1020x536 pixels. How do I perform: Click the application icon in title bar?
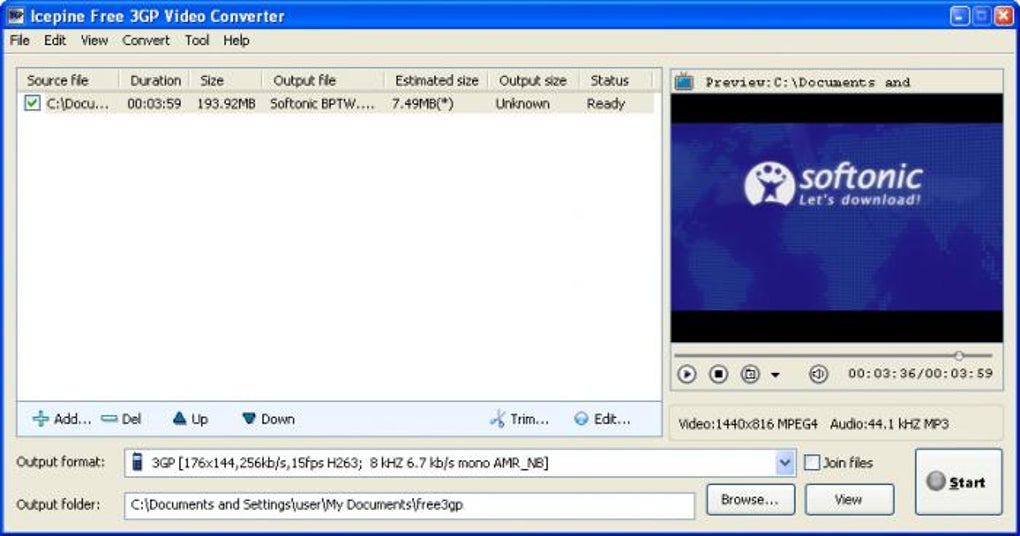(16, 16)
